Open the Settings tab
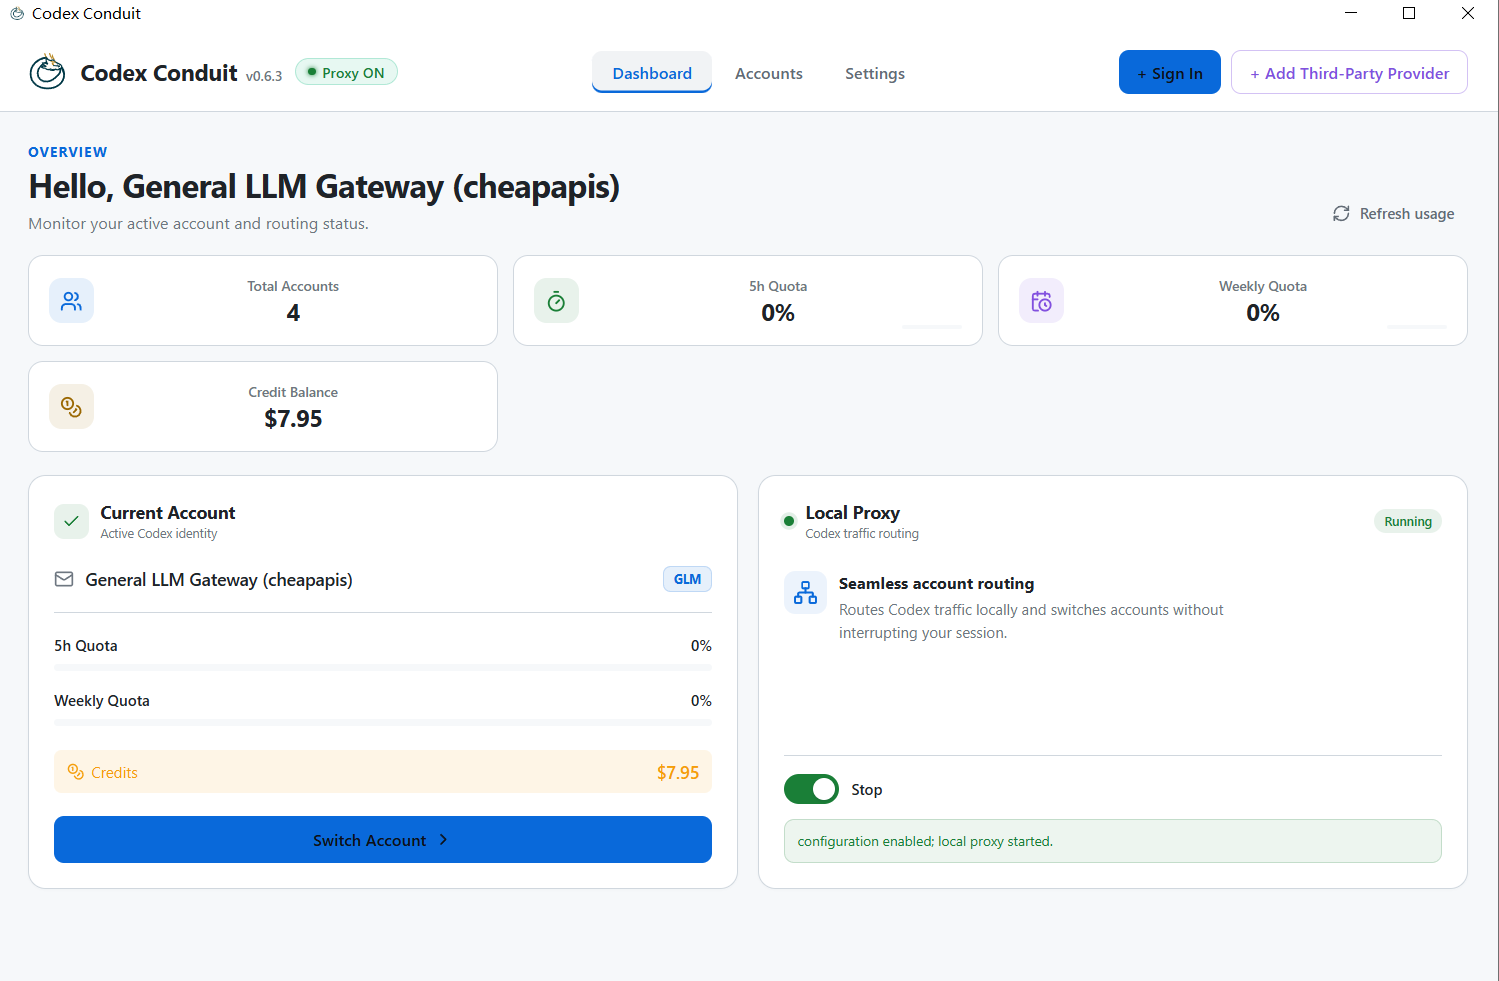This screenshot has height=981, width=1499. coord(875,74)
